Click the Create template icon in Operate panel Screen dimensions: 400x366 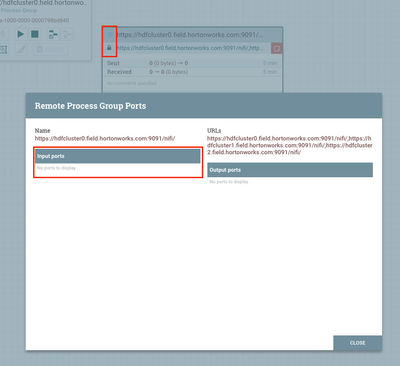53,34
